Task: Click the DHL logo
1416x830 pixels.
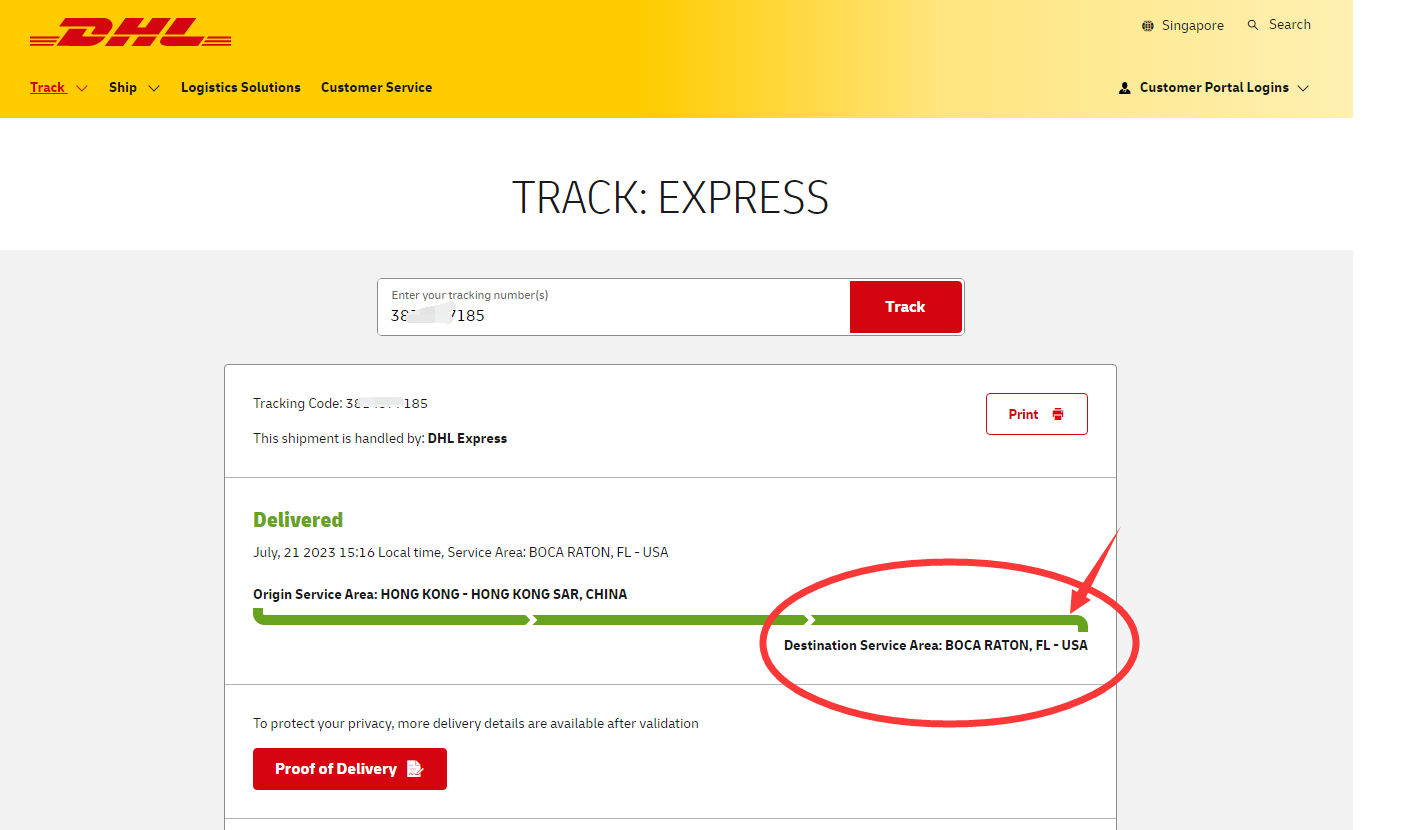Action: tap(130, 32)
